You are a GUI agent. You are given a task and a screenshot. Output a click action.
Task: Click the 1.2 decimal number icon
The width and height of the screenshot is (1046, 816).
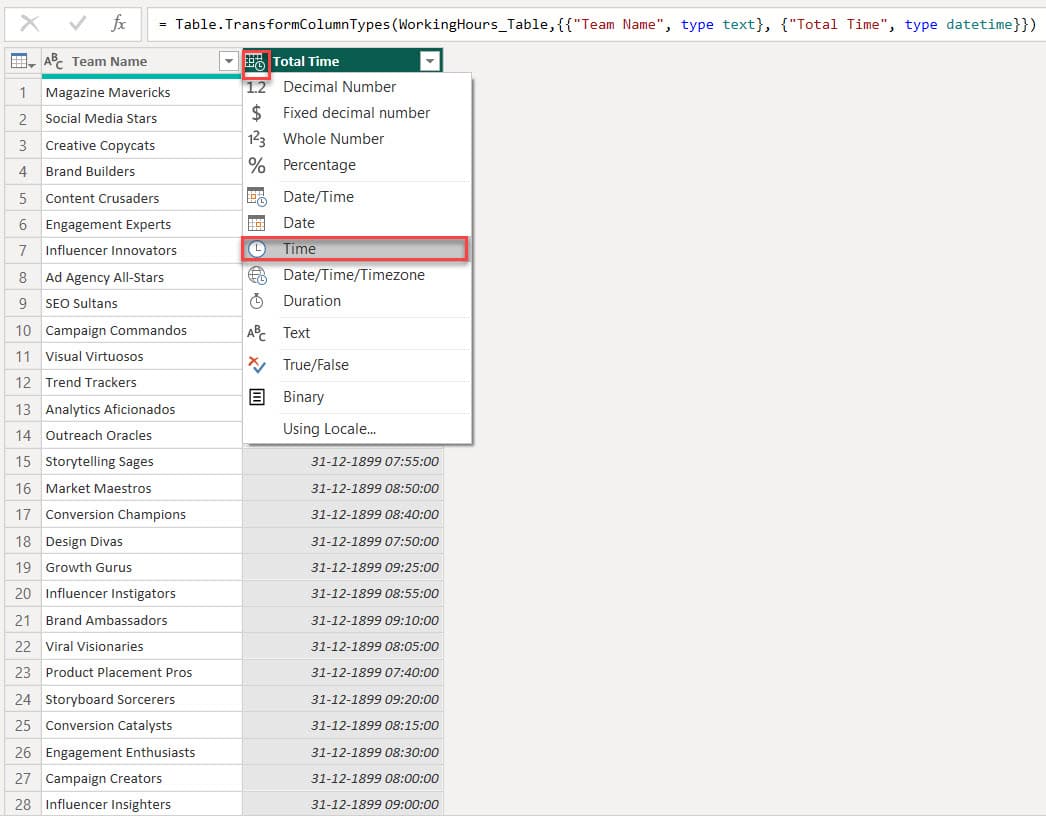pos(256,87)
